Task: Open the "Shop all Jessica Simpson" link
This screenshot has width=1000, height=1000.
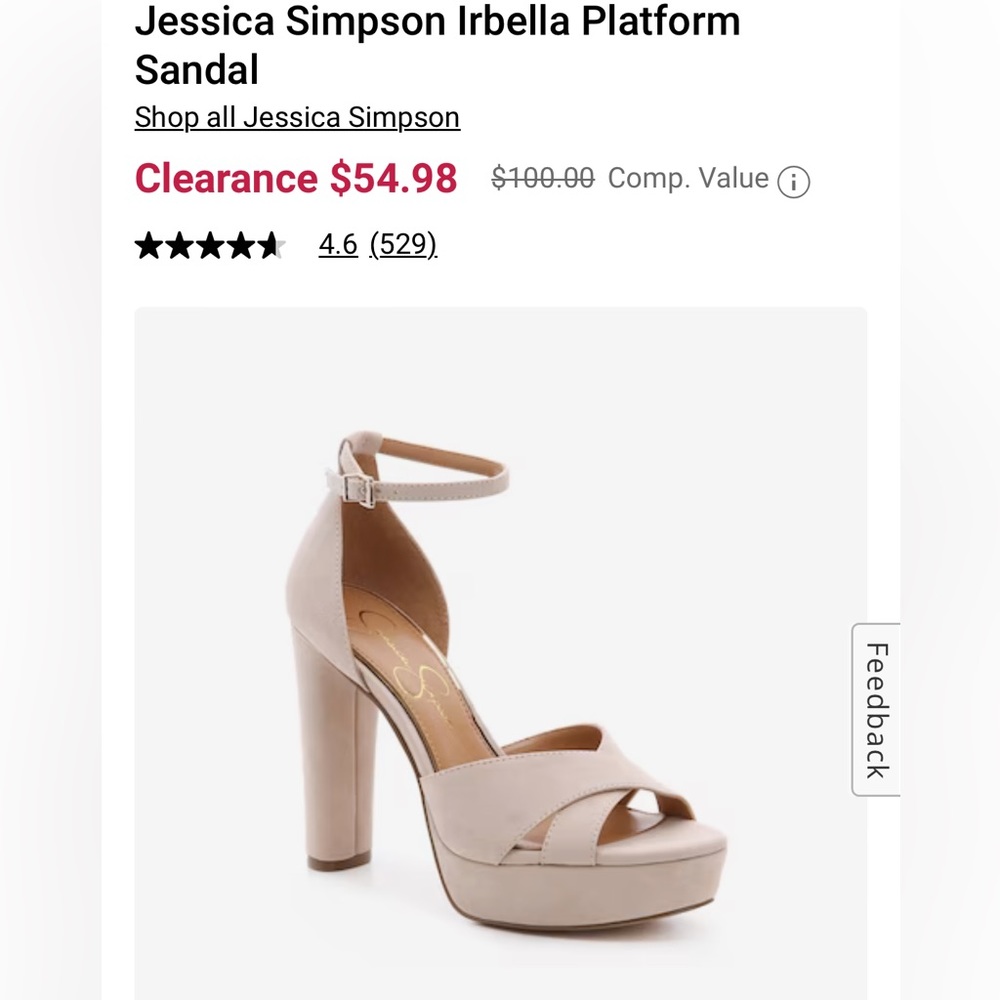Action: [297, 117]
